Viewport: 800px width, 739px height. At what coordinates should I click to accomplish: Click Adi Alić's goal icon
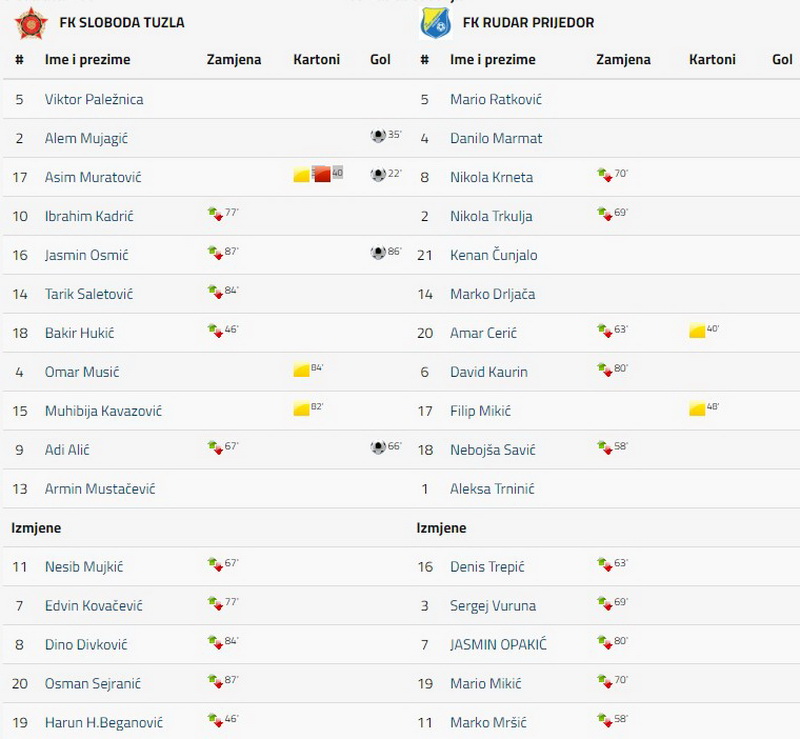(378, 448)
